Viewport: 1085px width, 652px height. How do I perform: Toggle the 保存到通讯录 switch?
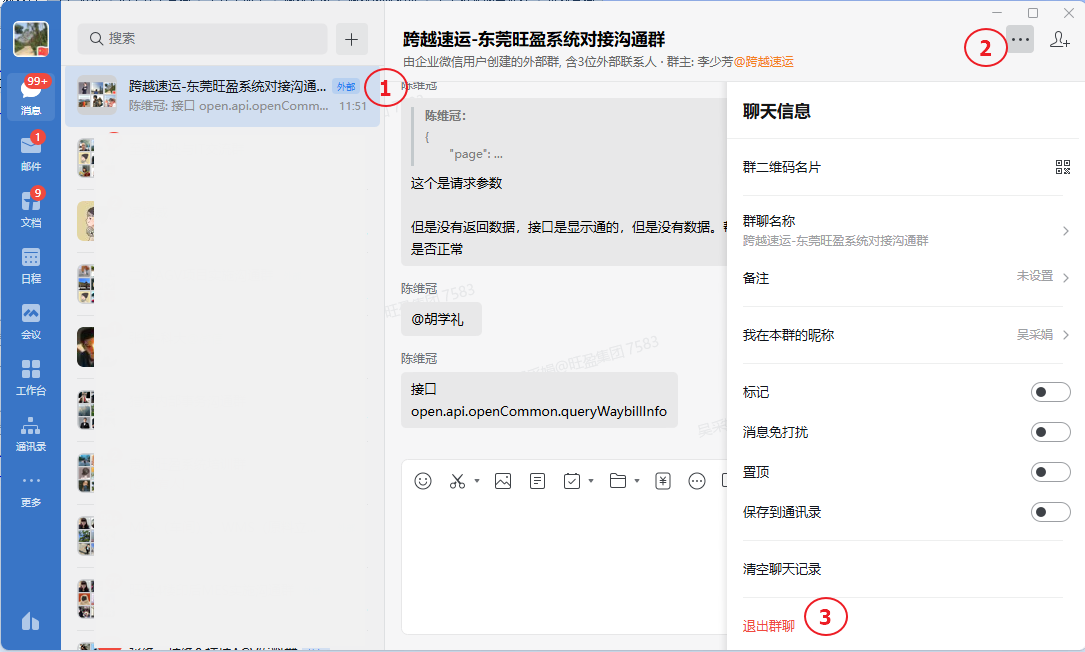(x=1050, y=512)
